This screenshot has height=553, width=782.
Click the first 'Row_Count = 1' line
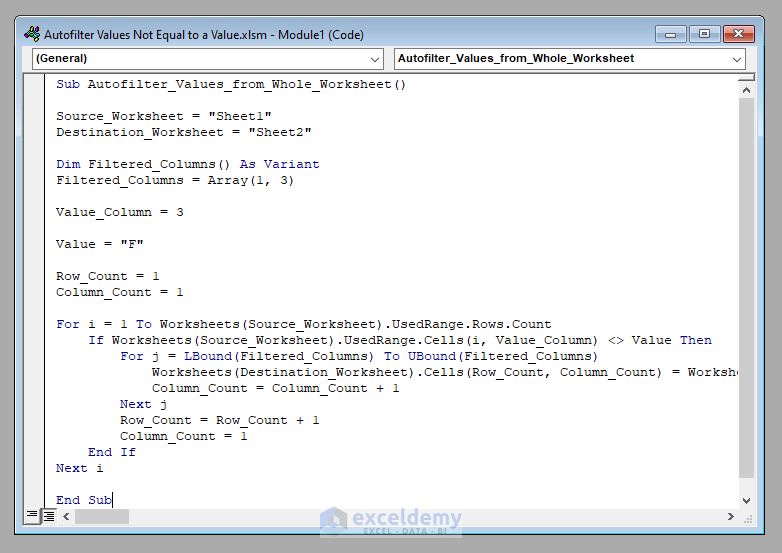coord(108,276)
